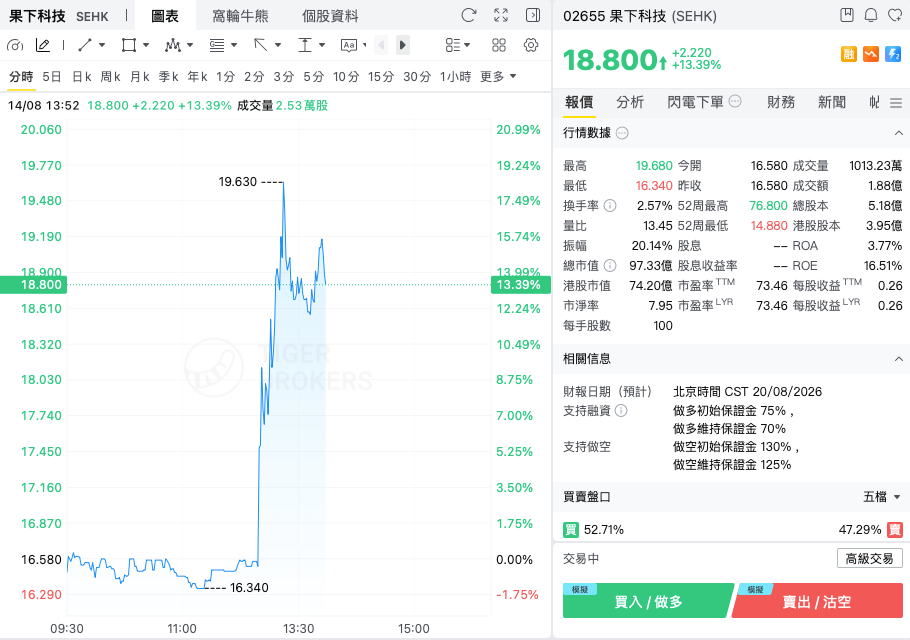Screen dimensions: 910x640
Task: Open wave pattern tool dropdown arrow
Action: pos(190,45)
